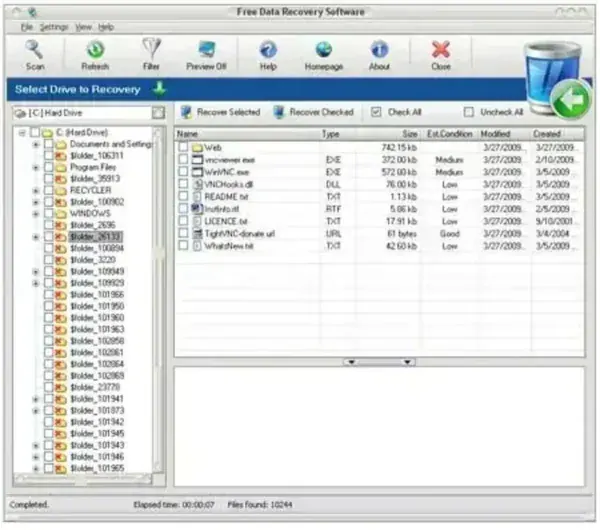
Task: Click the VNCHooks.dll file icon
Action: coord(197,184)
